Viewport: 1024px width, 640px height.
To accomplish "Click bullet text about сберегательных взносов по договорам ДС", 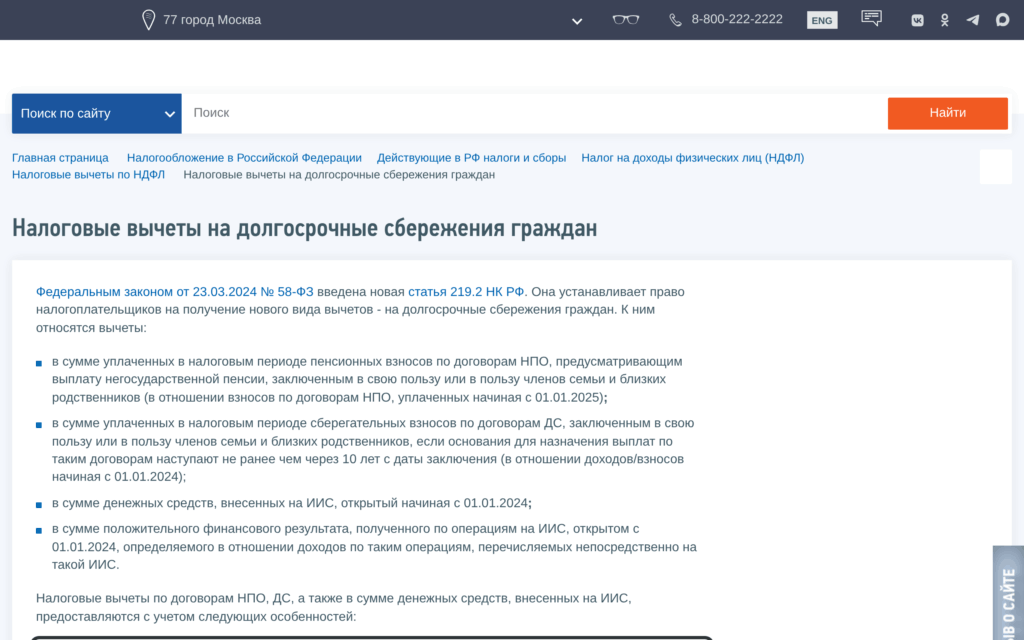I will pos(373,450).
